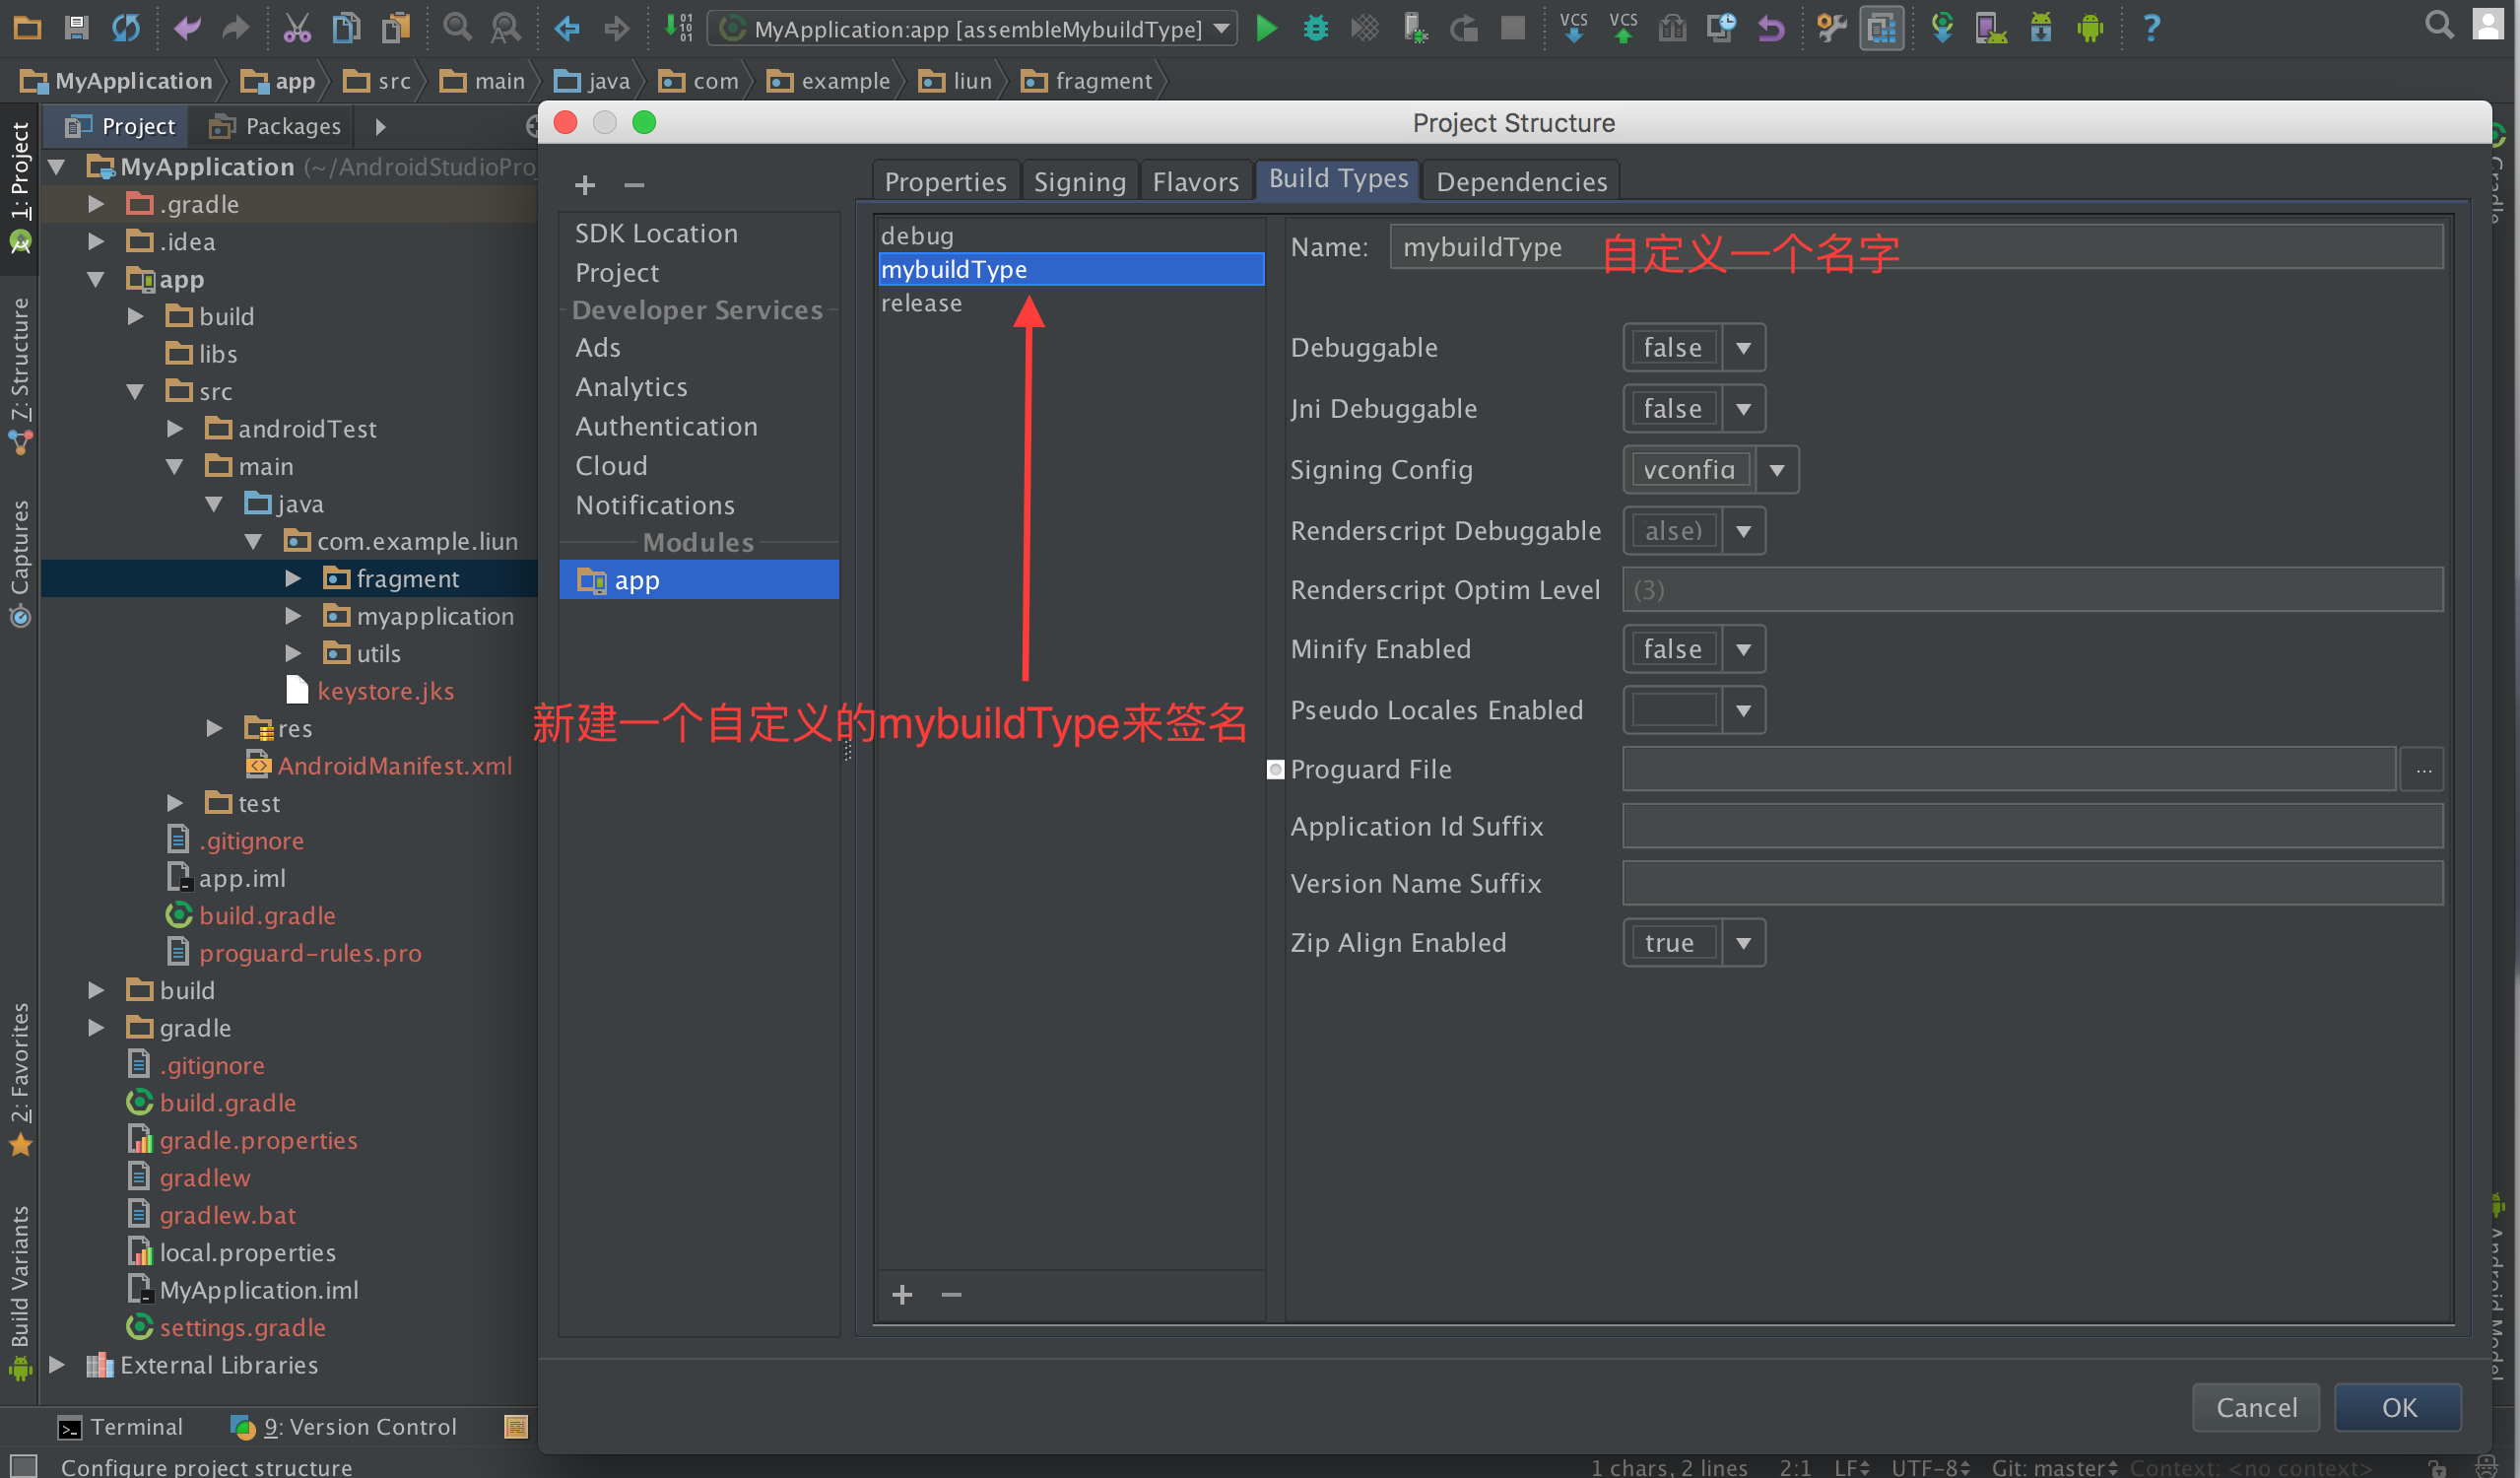
Task: Enable the Proguard File checkbox
Action: (x=1277, y=771)
